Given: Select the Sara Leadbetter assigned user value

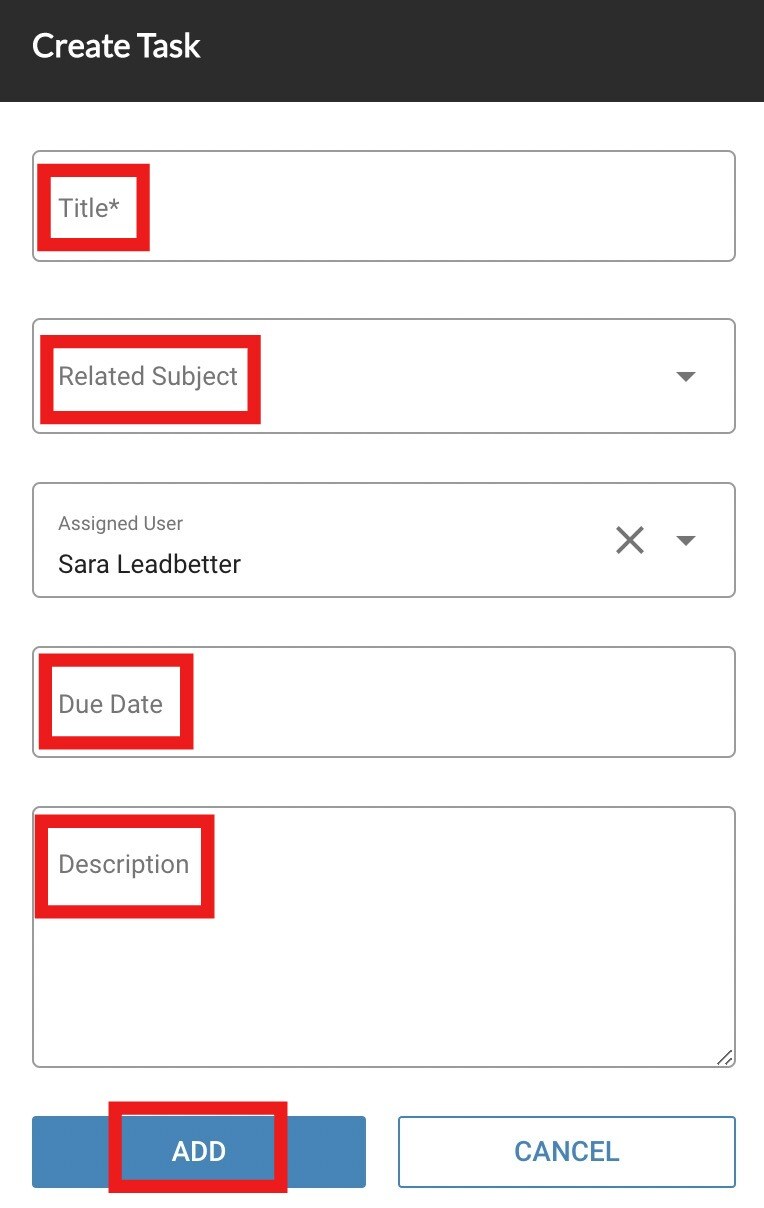Looking at the screenshot, I should 150,564.
